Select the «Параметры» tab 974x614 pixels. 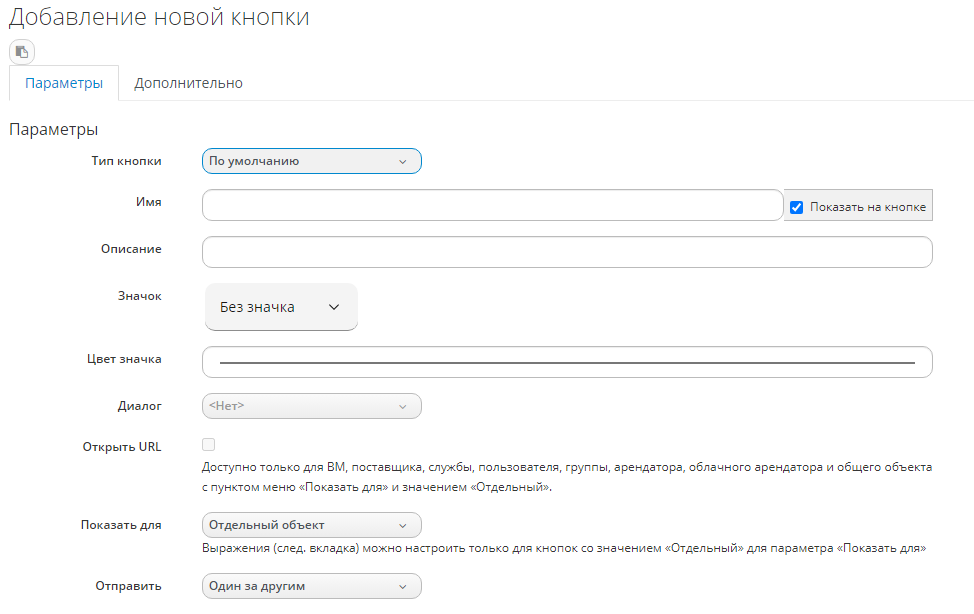coord(64,83)
